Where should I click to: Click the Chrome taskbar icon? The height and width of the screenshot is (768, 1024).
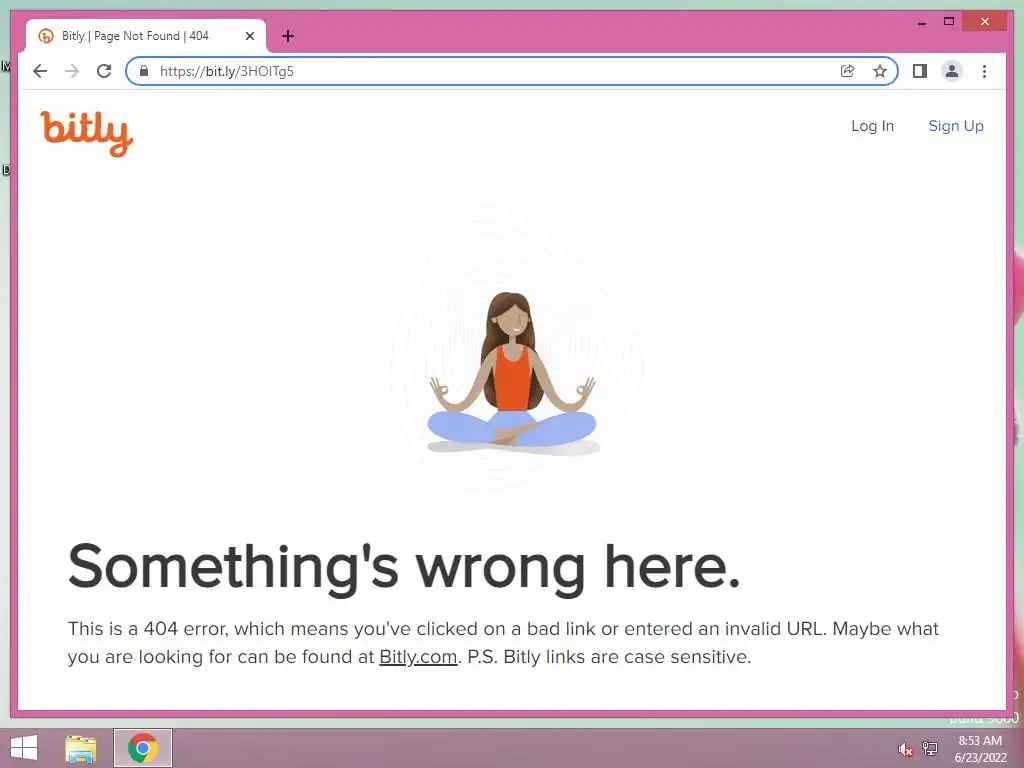(x=143, y=748)
